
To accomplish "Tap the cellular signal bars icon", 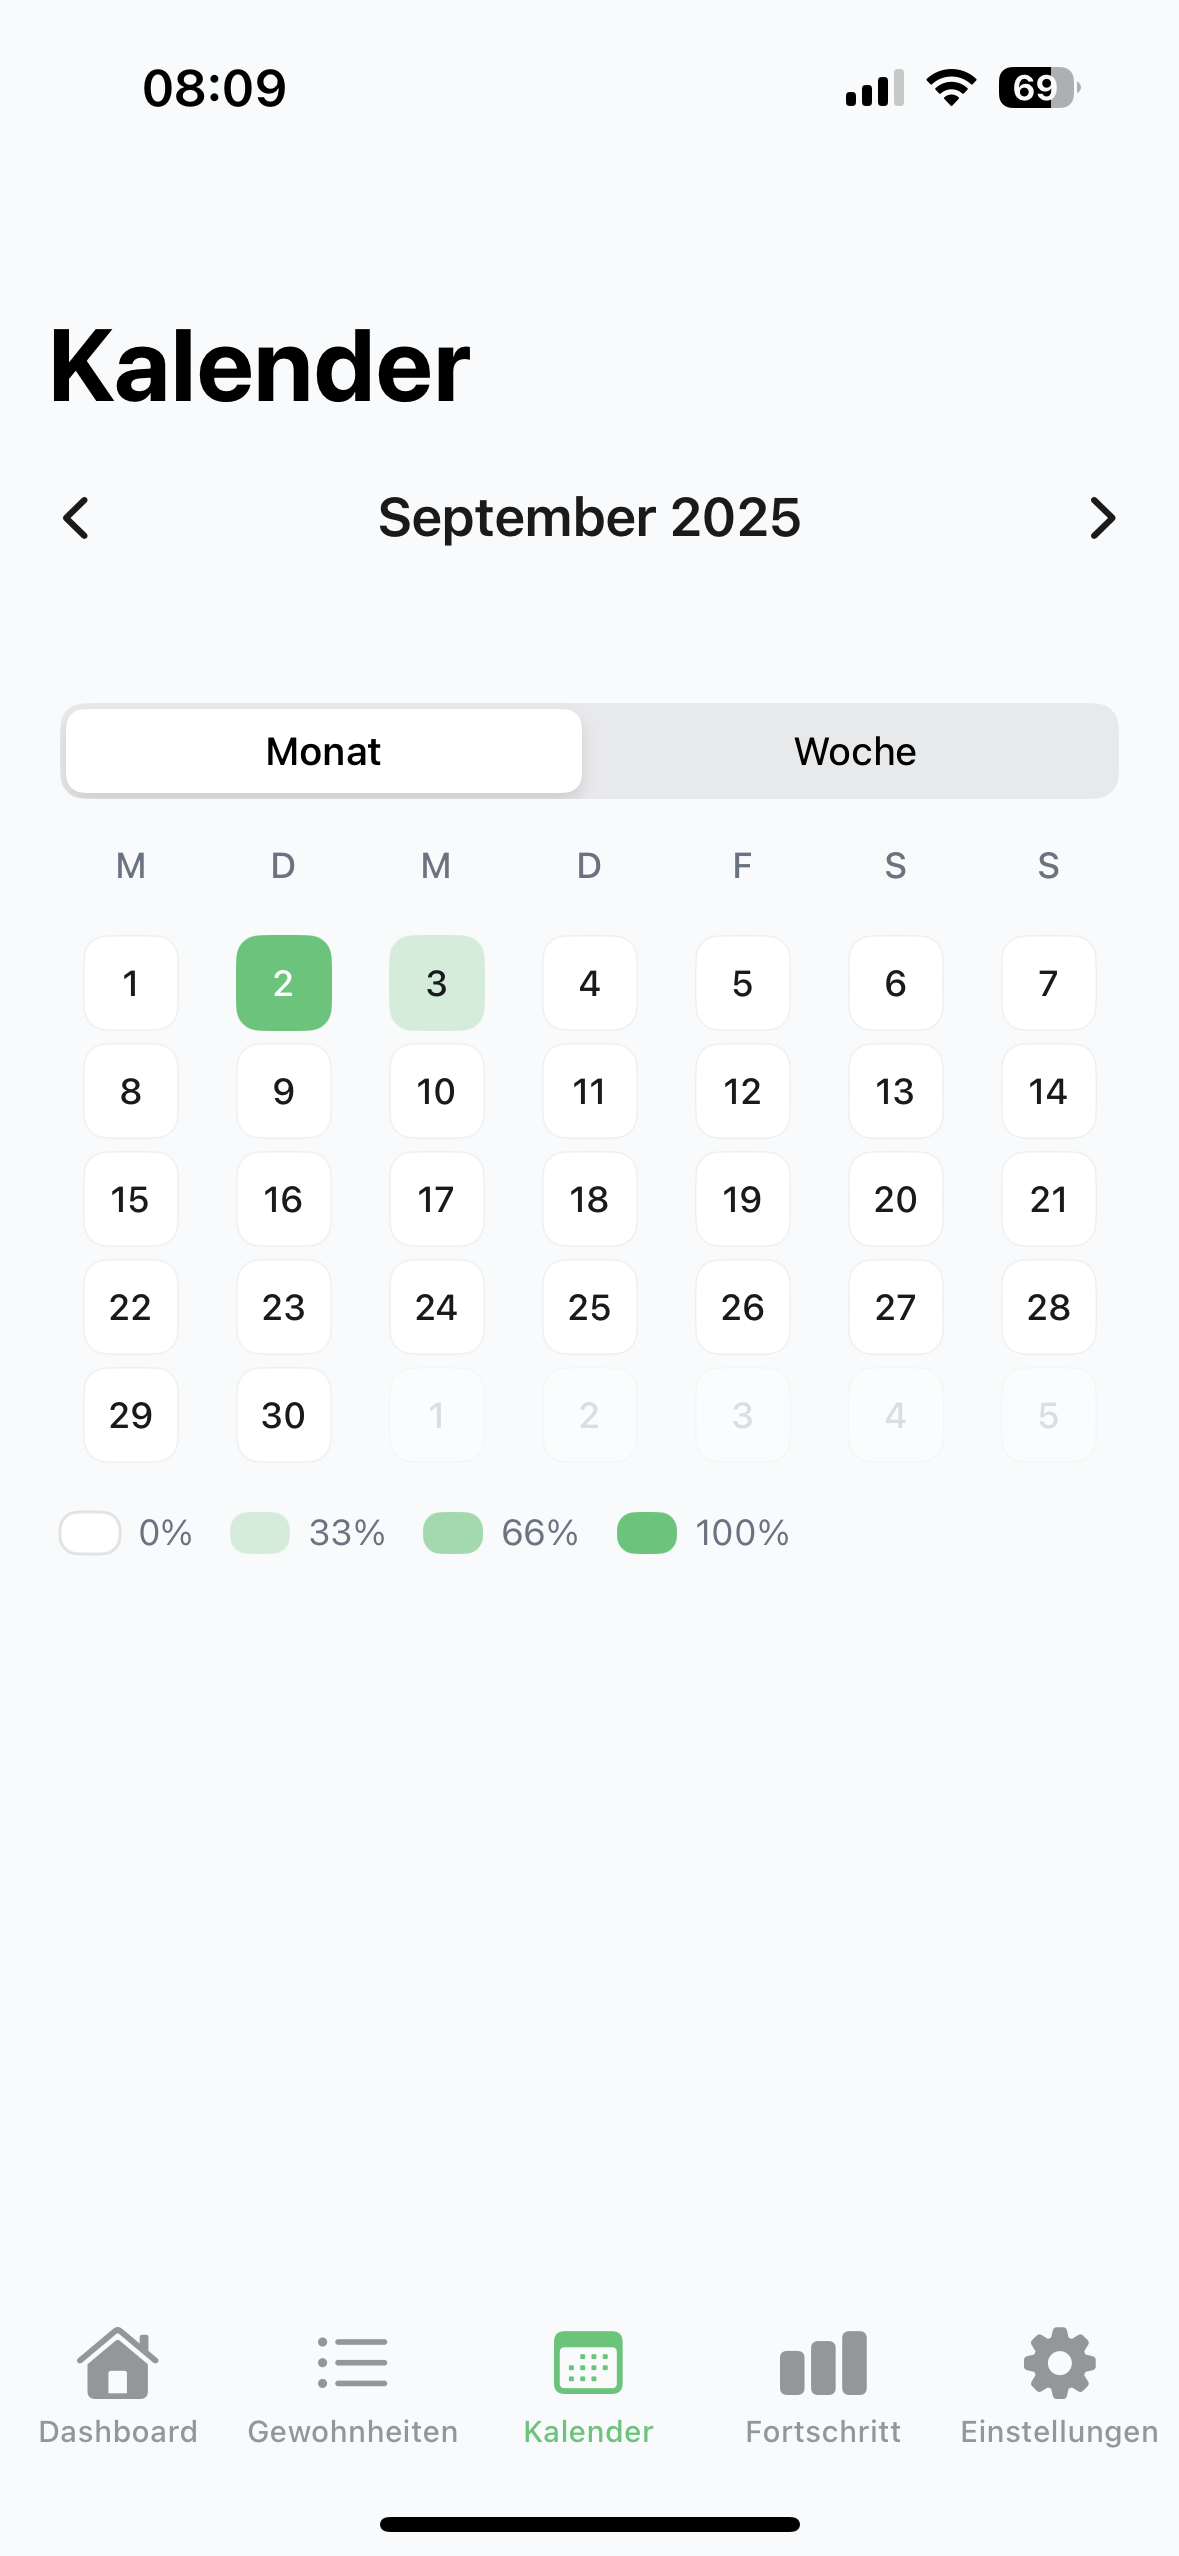I will pos(875,88).
